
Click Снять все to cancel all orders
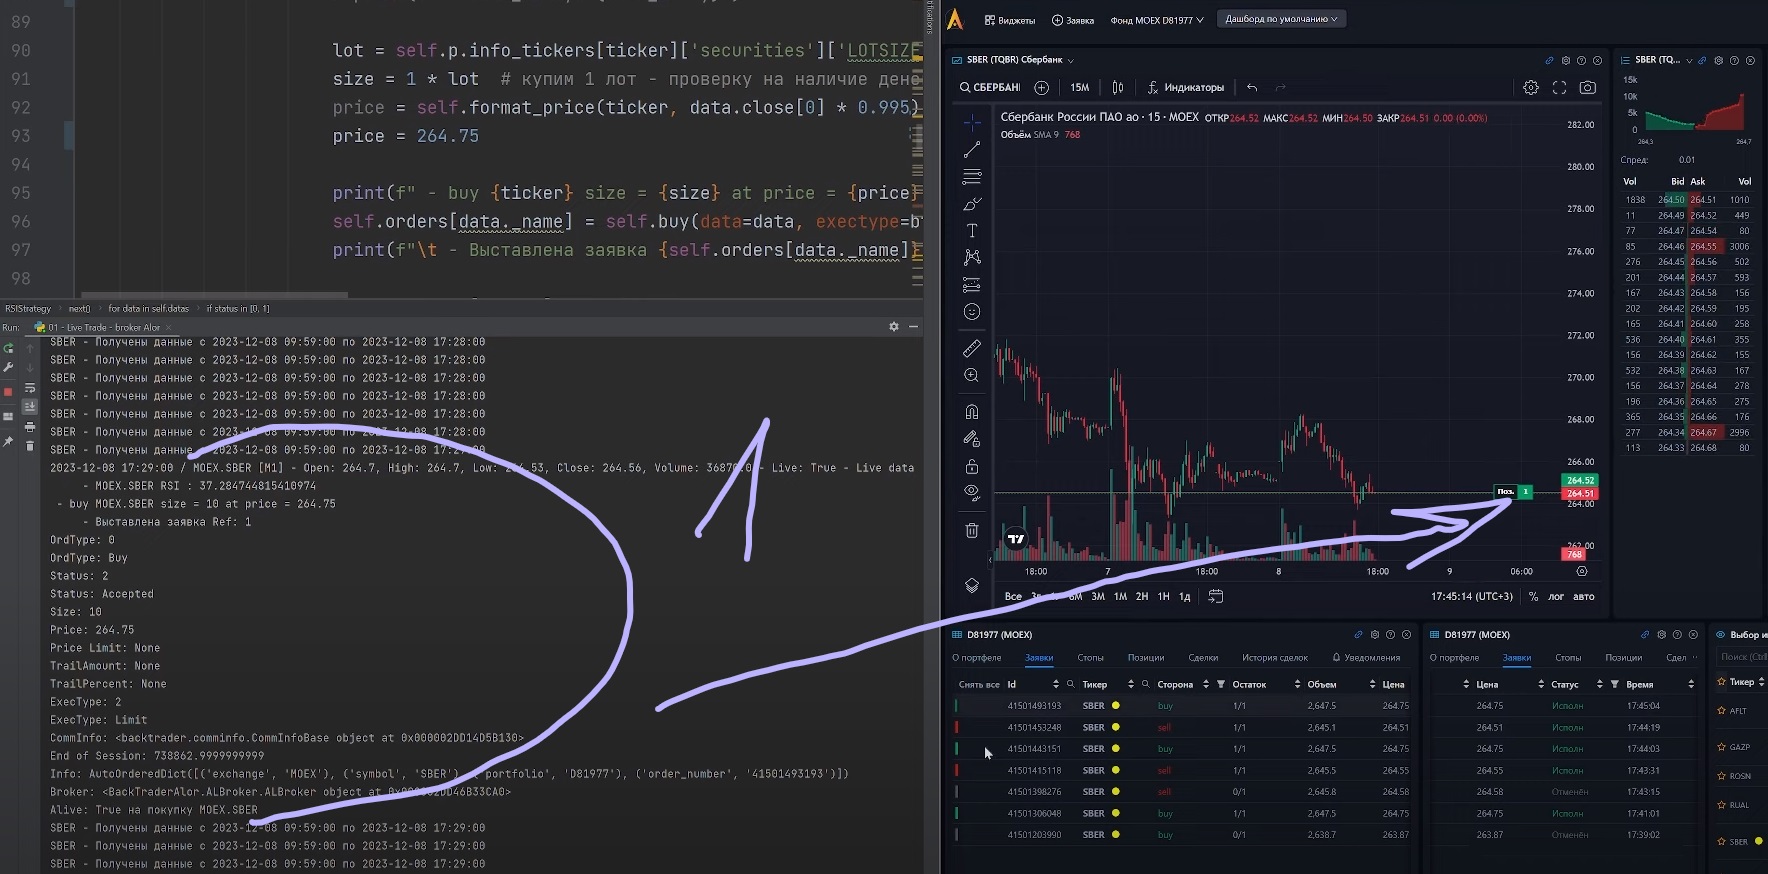click(x=979, y=685)
